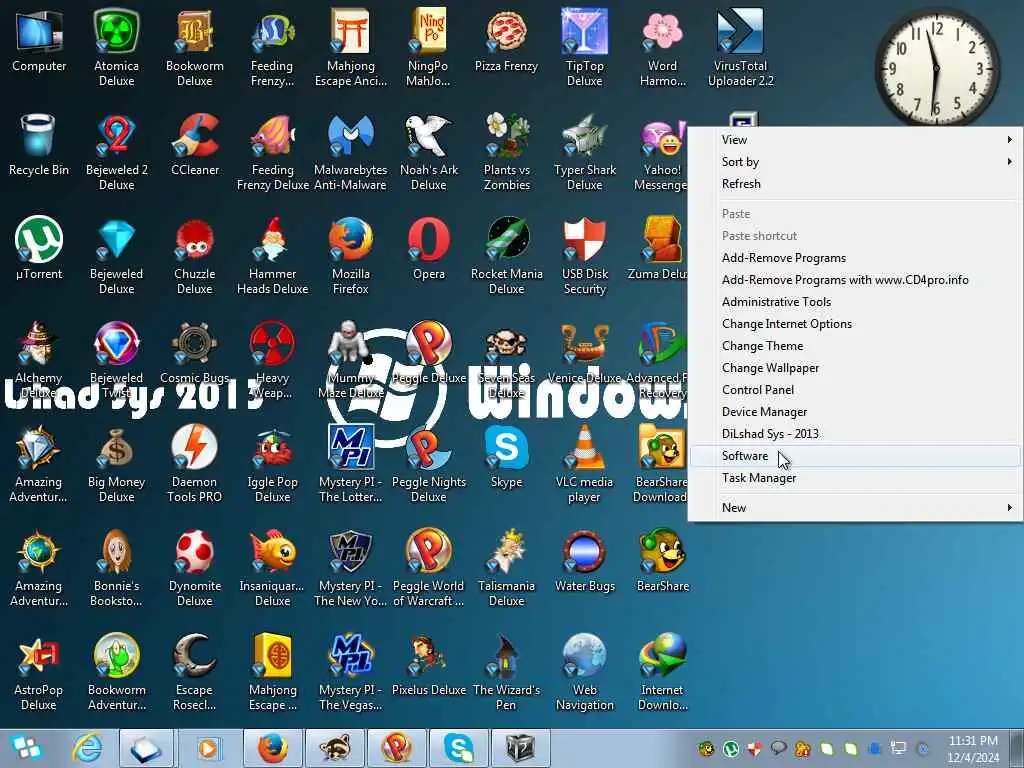Viewport: 1024px width, 768px height.
Task: Expand the Sort by submenu
Action: point(856,162)
